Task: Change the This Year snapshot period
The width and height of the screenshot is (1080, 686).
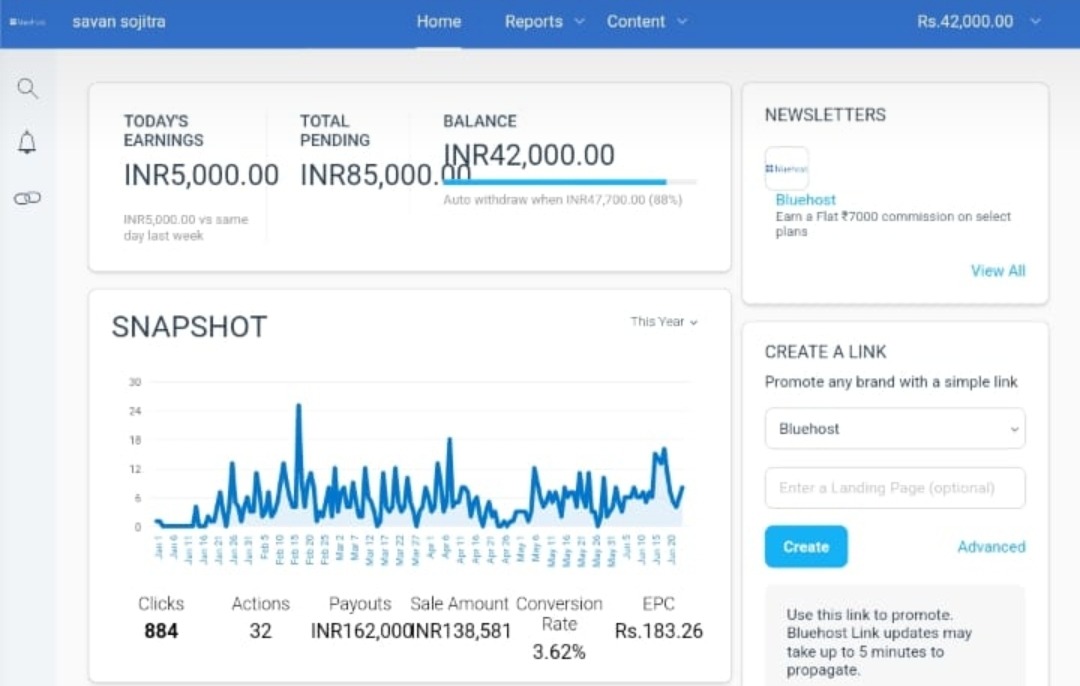Action: pyautogui.click(x=663, y=322)
